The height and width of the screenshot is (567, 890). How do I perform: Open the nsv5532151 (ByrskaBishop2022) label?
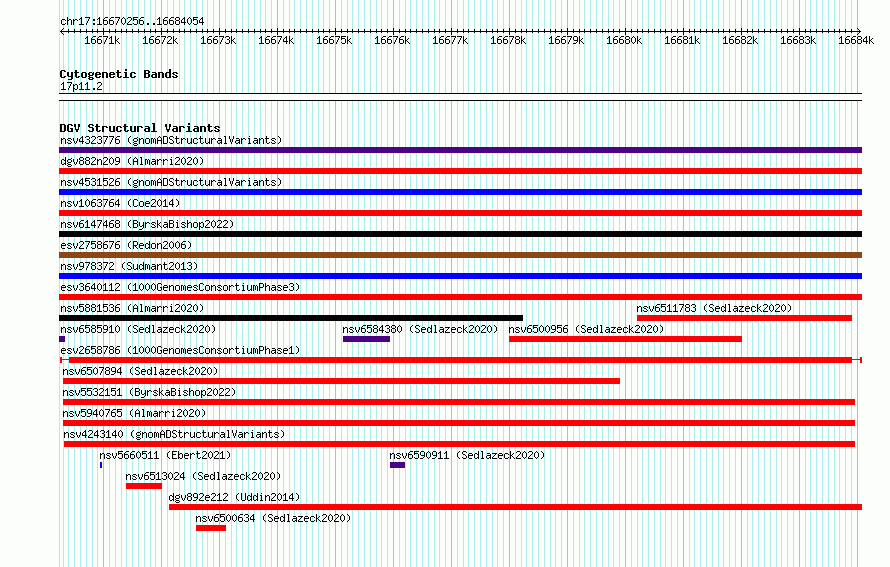pos(149,392)
